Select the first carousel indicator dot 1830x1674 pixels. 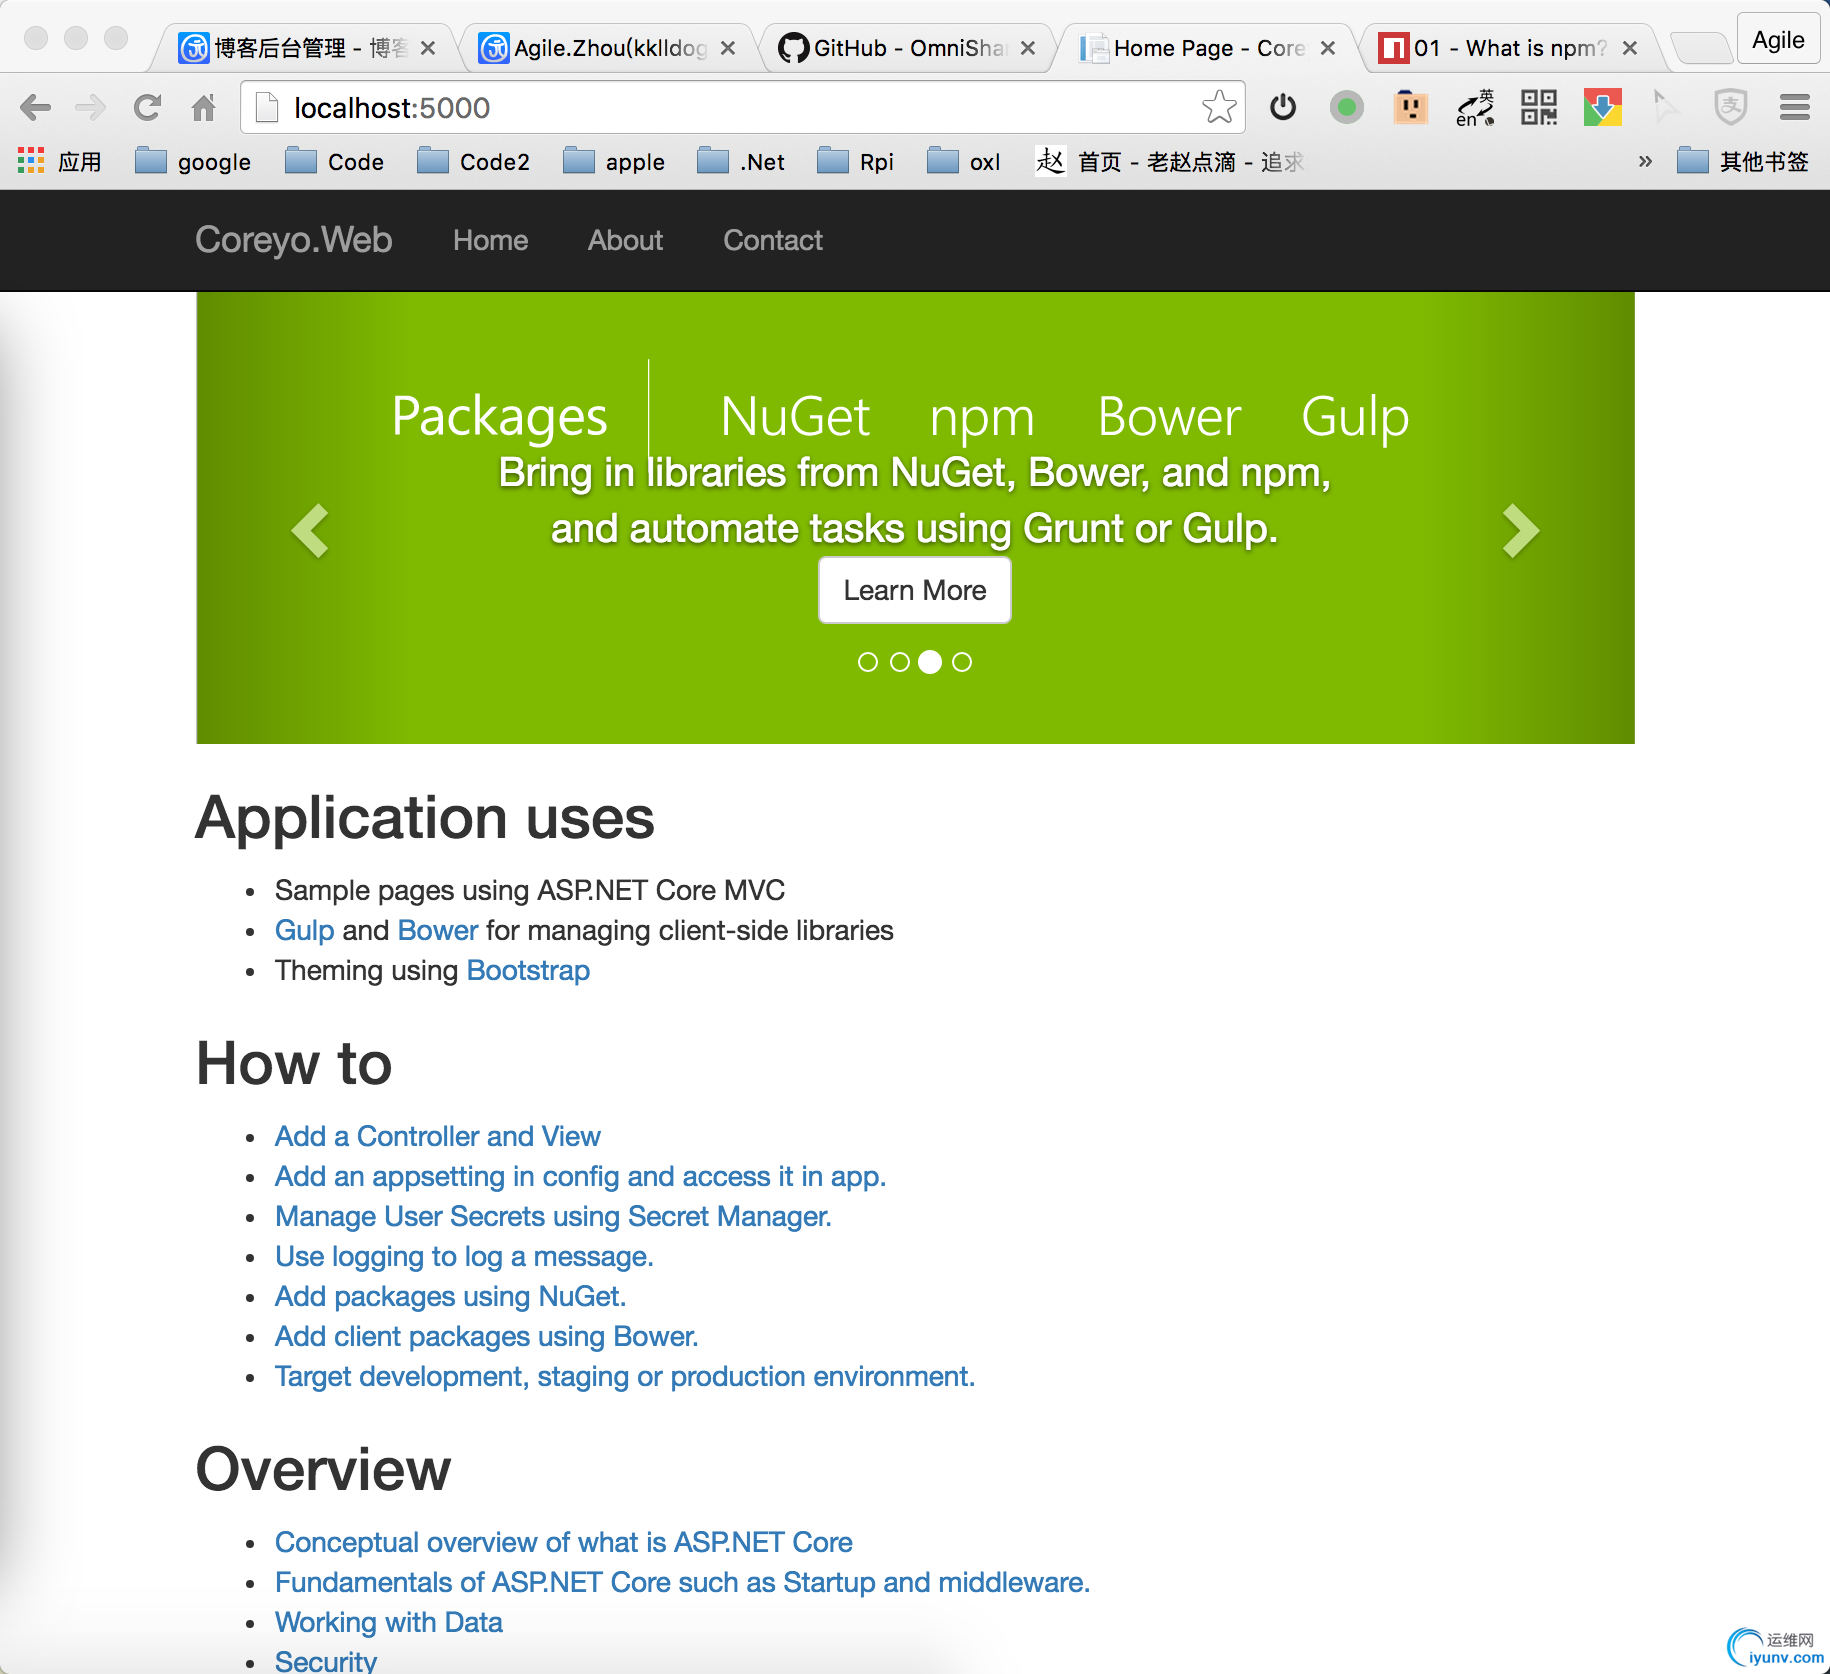[x=868, y=662]
